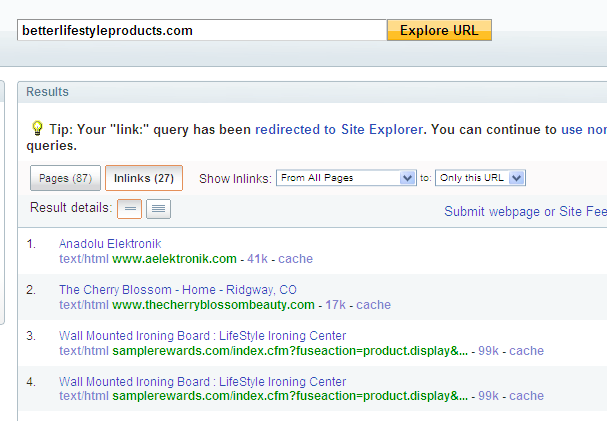Switch to the Inlinks (27) tab

click(x=143, y=178)
